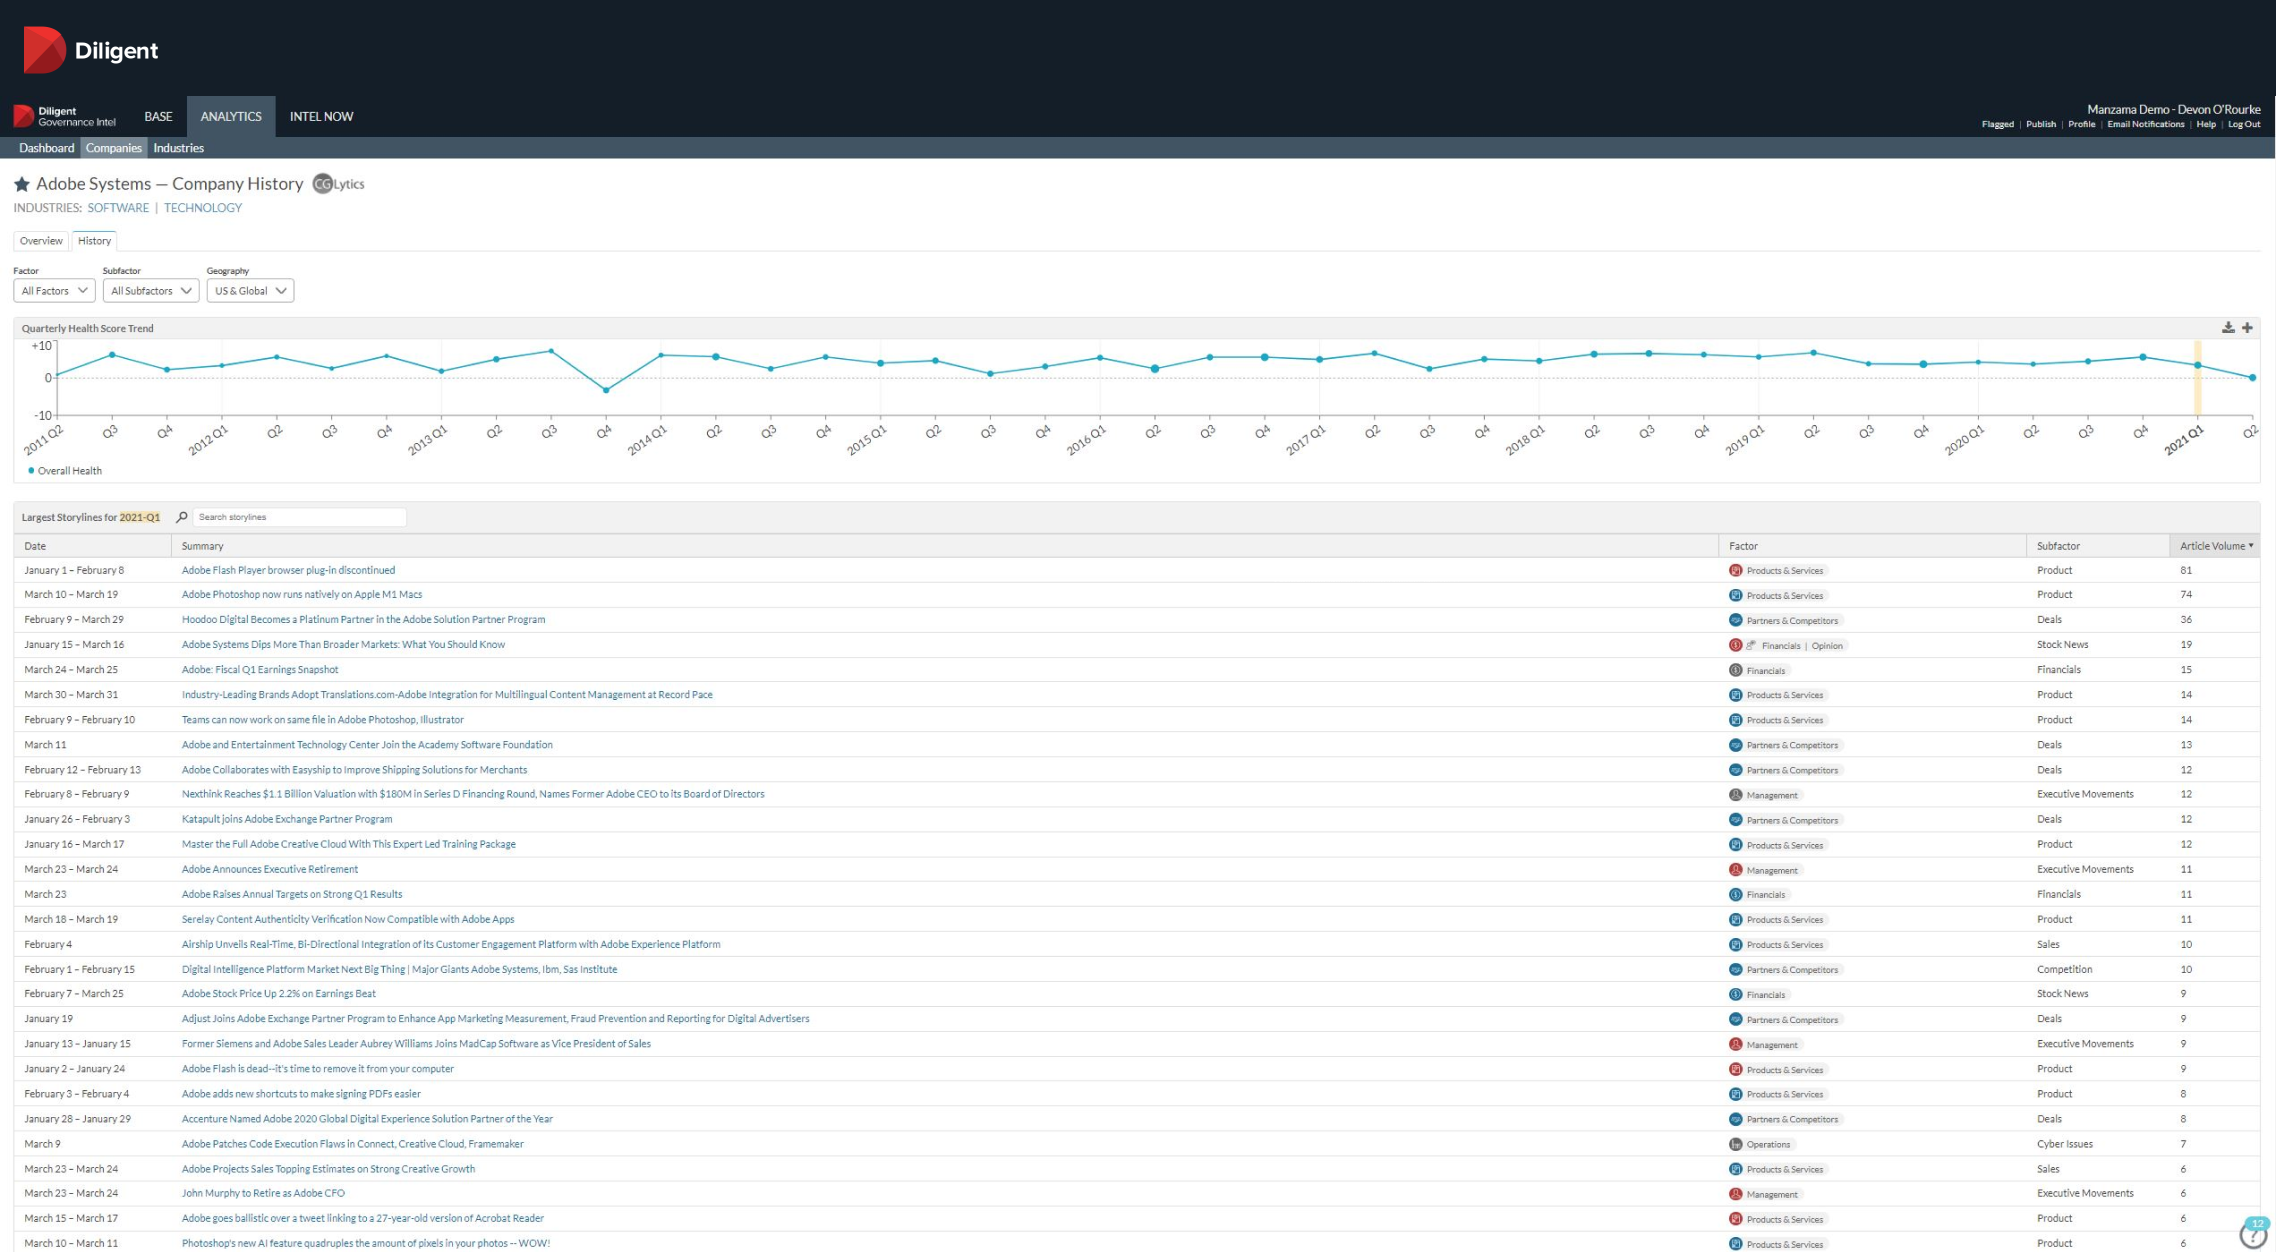Click the Management icon in John Murphy to Retire row
This screenshot has height=1254, width=2276.
(x=1736, y=1194)
